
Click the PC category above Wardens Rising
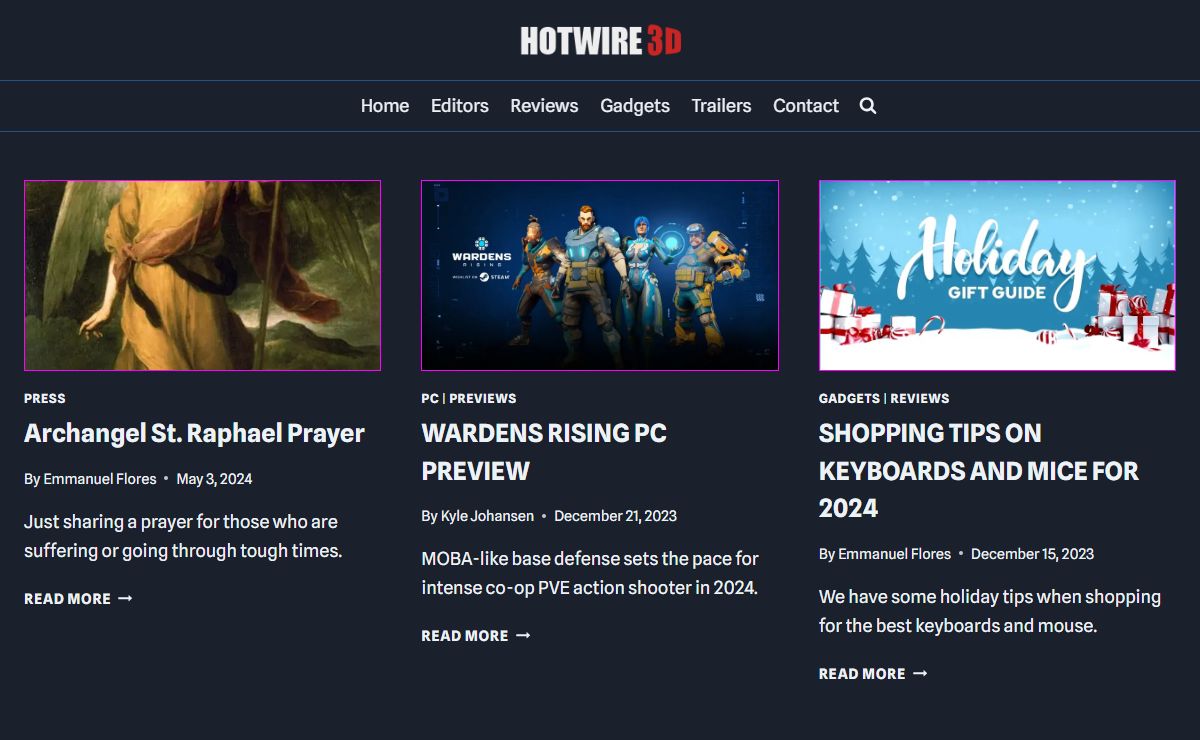coord(430,398)
